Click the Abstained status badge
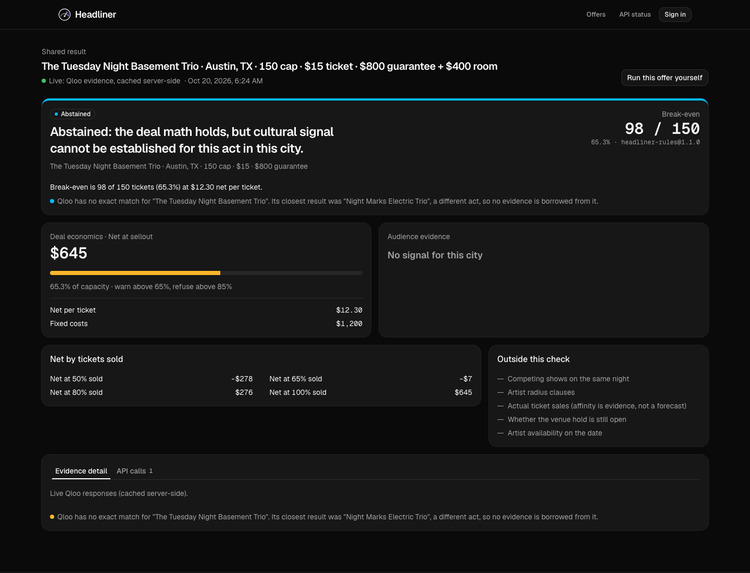750x573 pixels. 72,114
